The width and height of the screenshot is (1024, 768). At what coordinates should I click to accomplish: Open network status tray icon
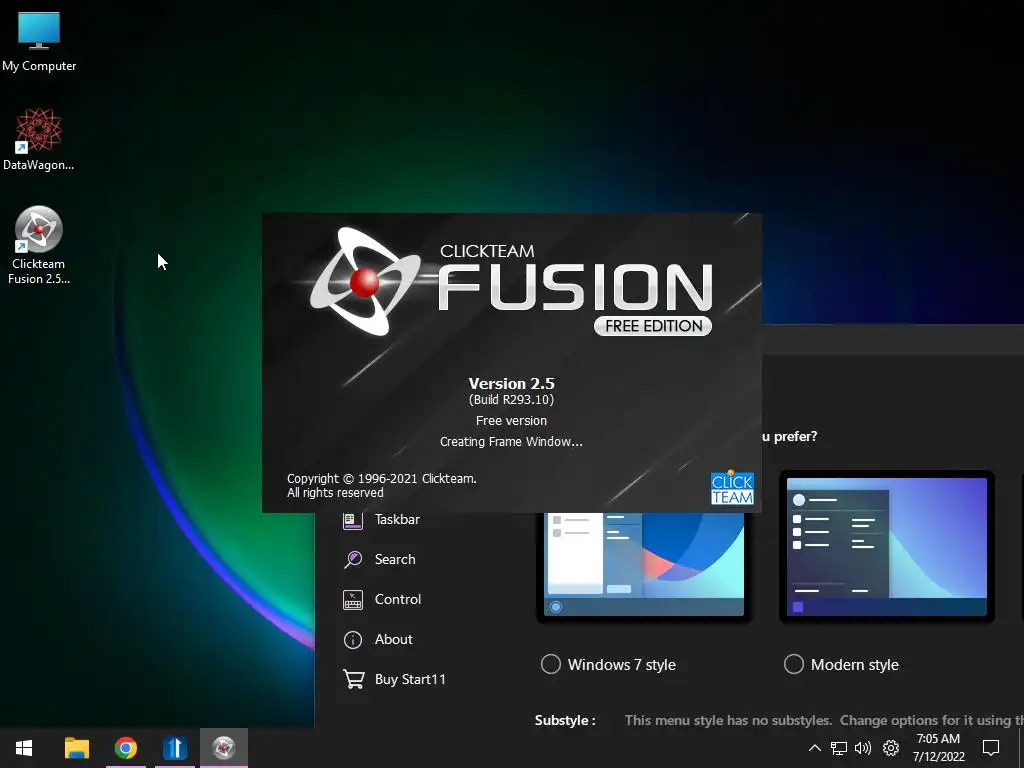(839, 748)
